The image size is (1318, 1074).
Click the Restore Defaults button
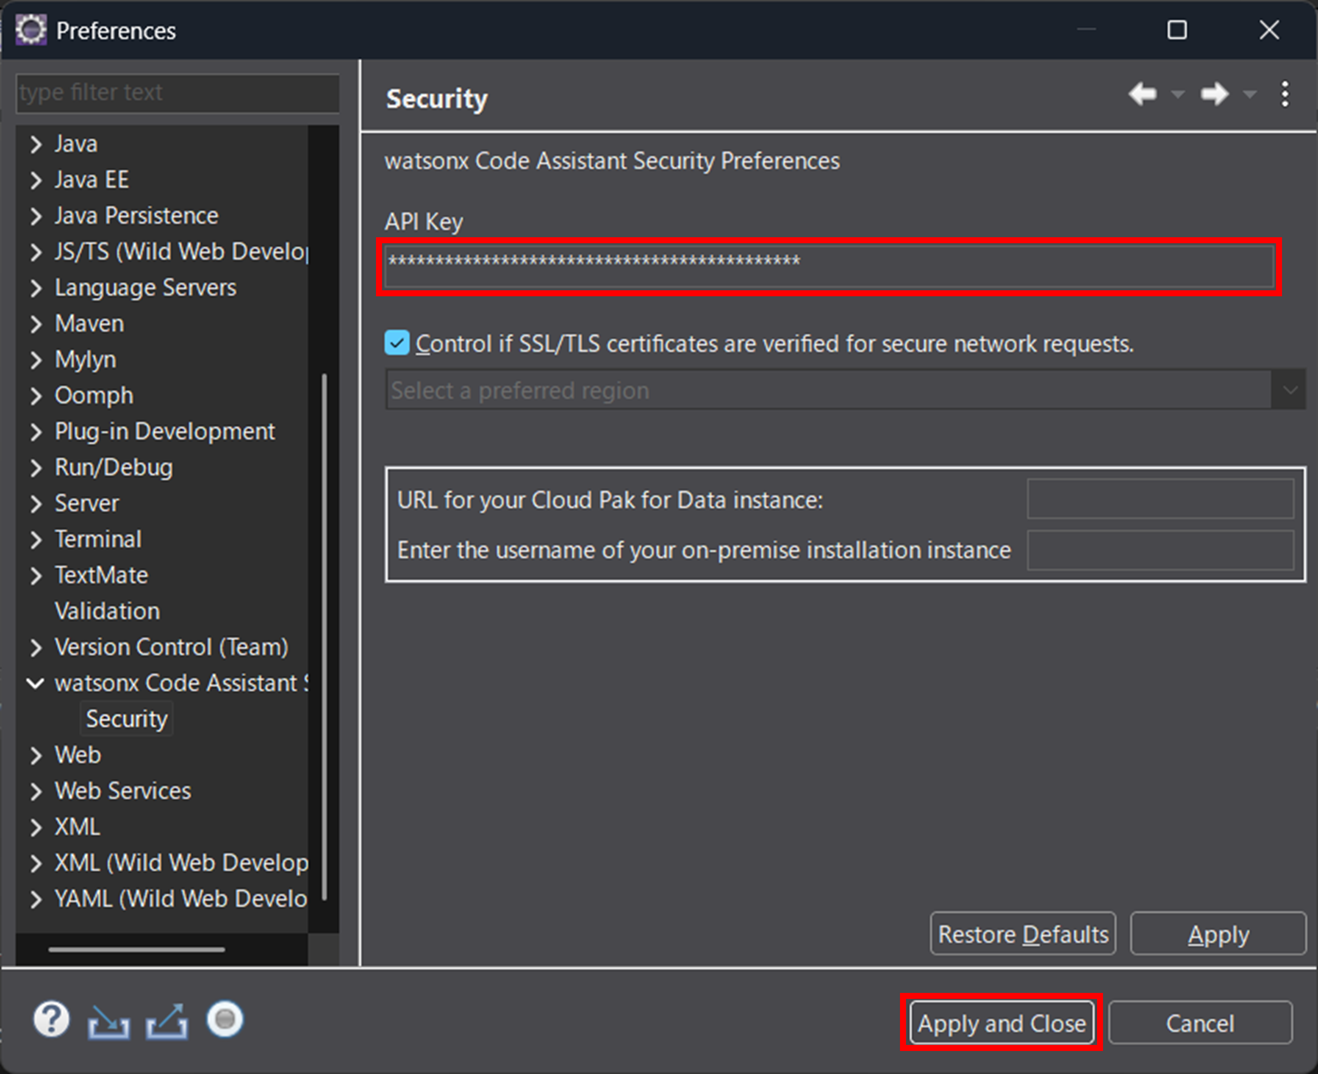coord(1022,934)
